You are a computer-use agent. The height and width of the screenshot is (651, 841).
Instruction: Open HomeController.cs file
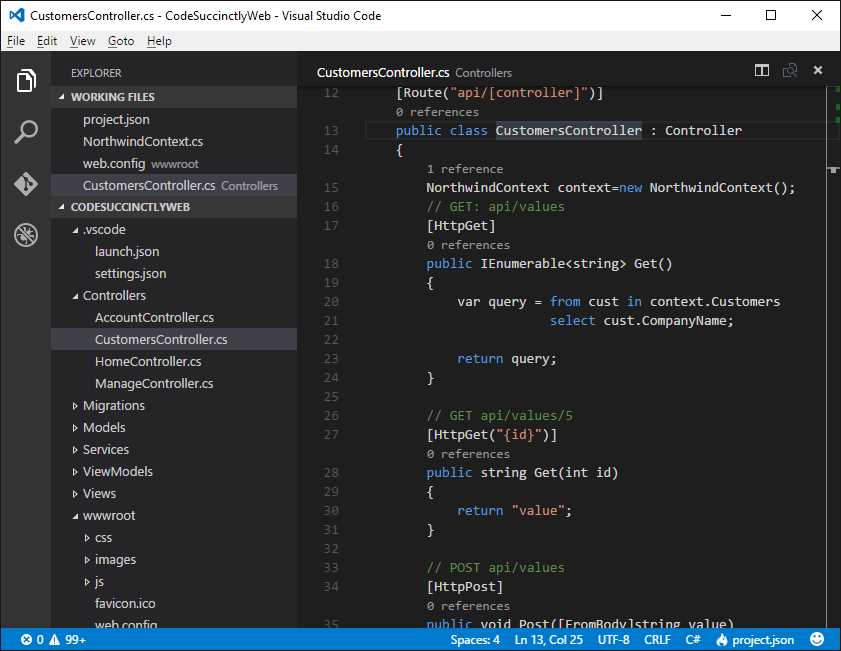coord(174,361)
